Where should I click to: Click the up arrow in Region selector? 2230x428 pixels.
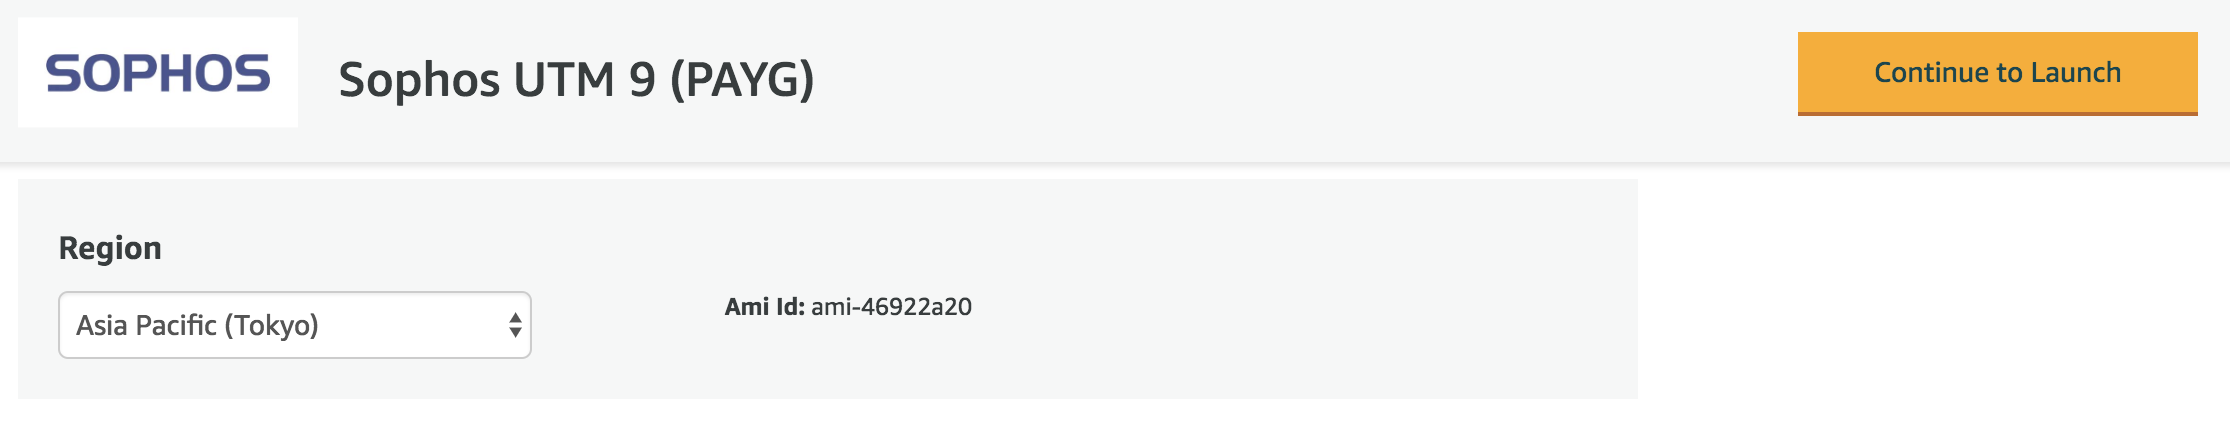click(x=515, y=317)
